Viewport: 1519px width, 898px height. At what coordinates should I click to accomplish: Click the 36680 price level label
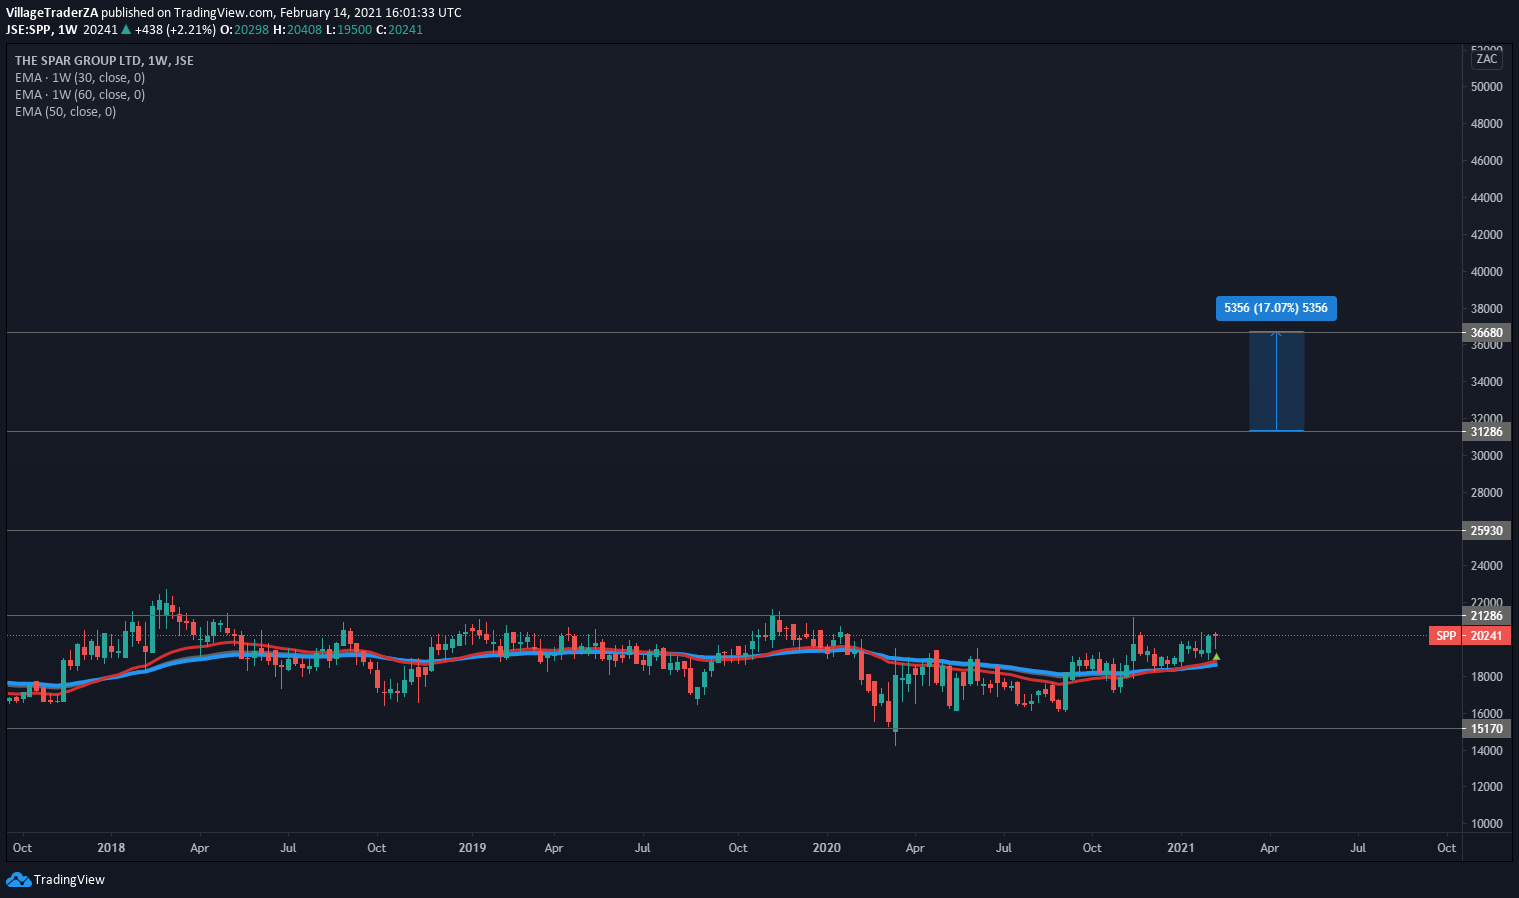(x=1486, y=333)
